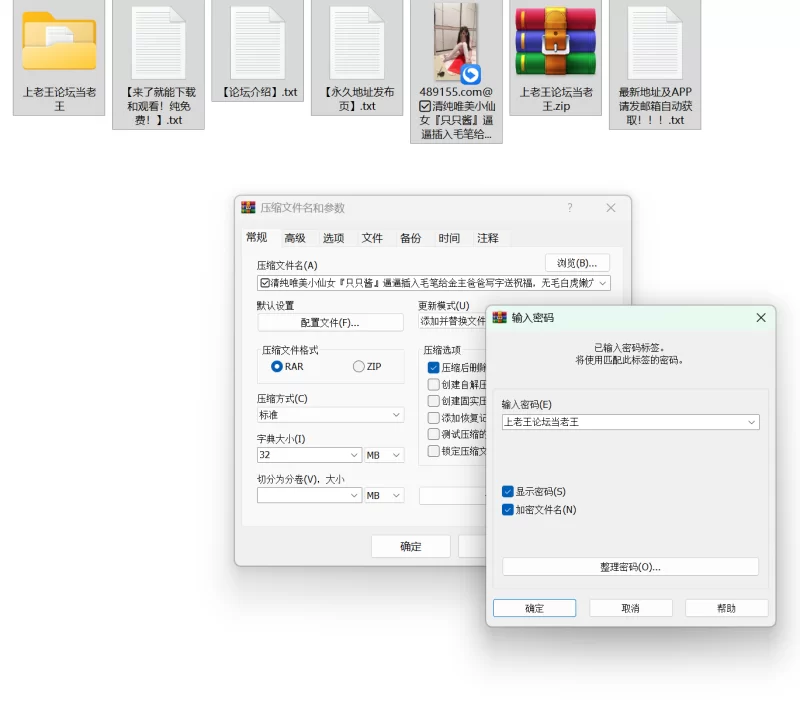
Task: Toggle the 显示密码(S) checkbox
Action: pyautogui.click(x=508, y=491)
